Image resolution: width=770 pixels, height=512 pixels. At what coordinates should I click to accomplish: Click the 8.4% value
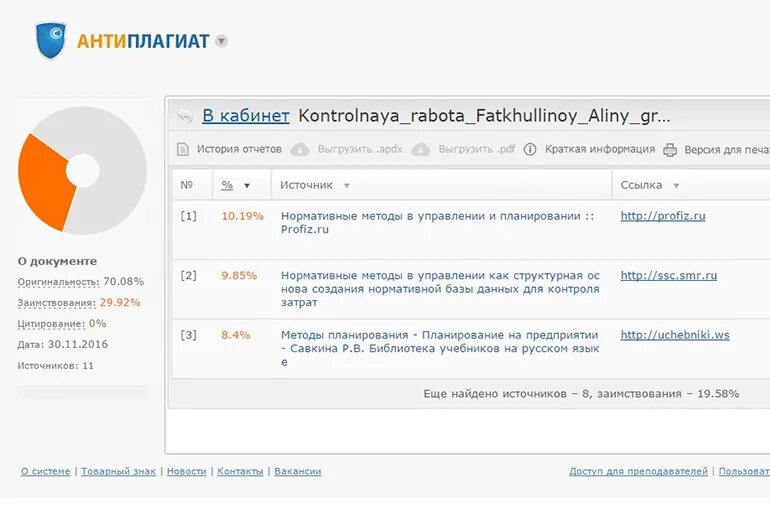(236, 335)
